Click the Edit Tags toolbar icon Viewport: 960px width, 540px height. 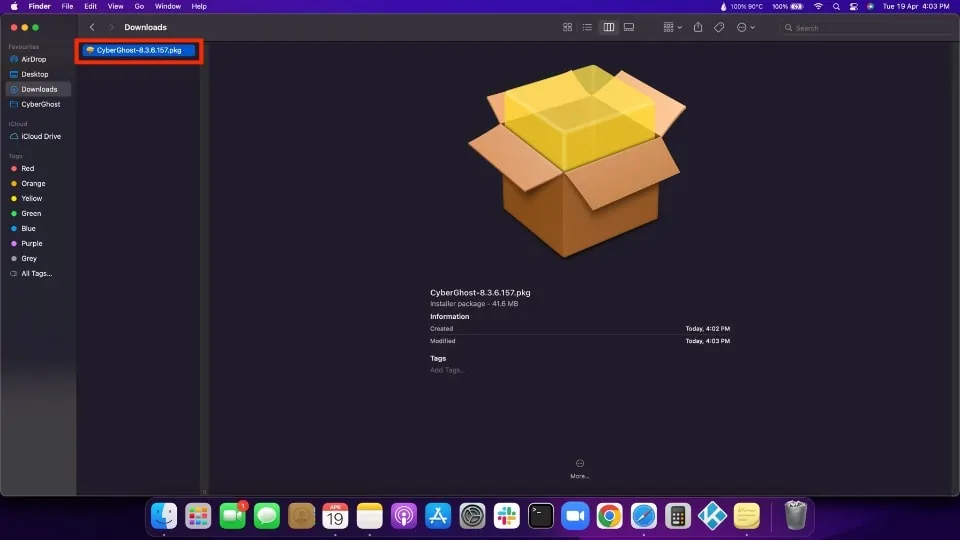click(719, 27)
